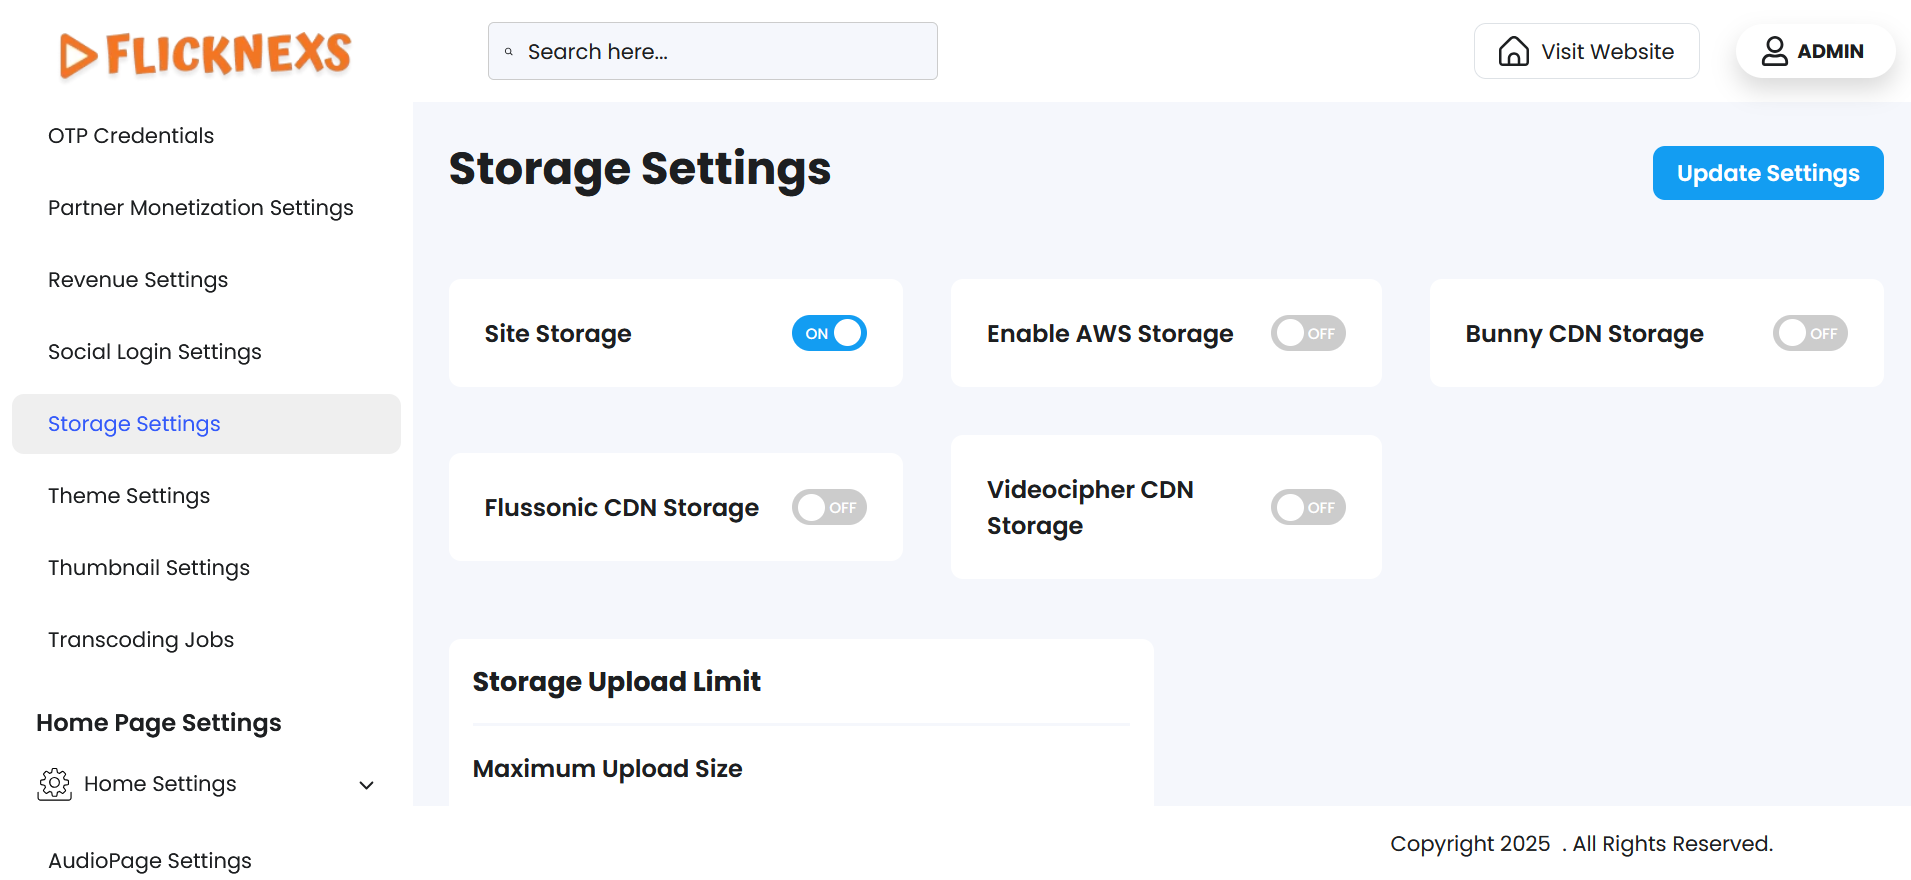1911x880 pixels.
Task: Open OTP Credentials in sidebar
Action: pyautogui.click(x=131, y=136)
